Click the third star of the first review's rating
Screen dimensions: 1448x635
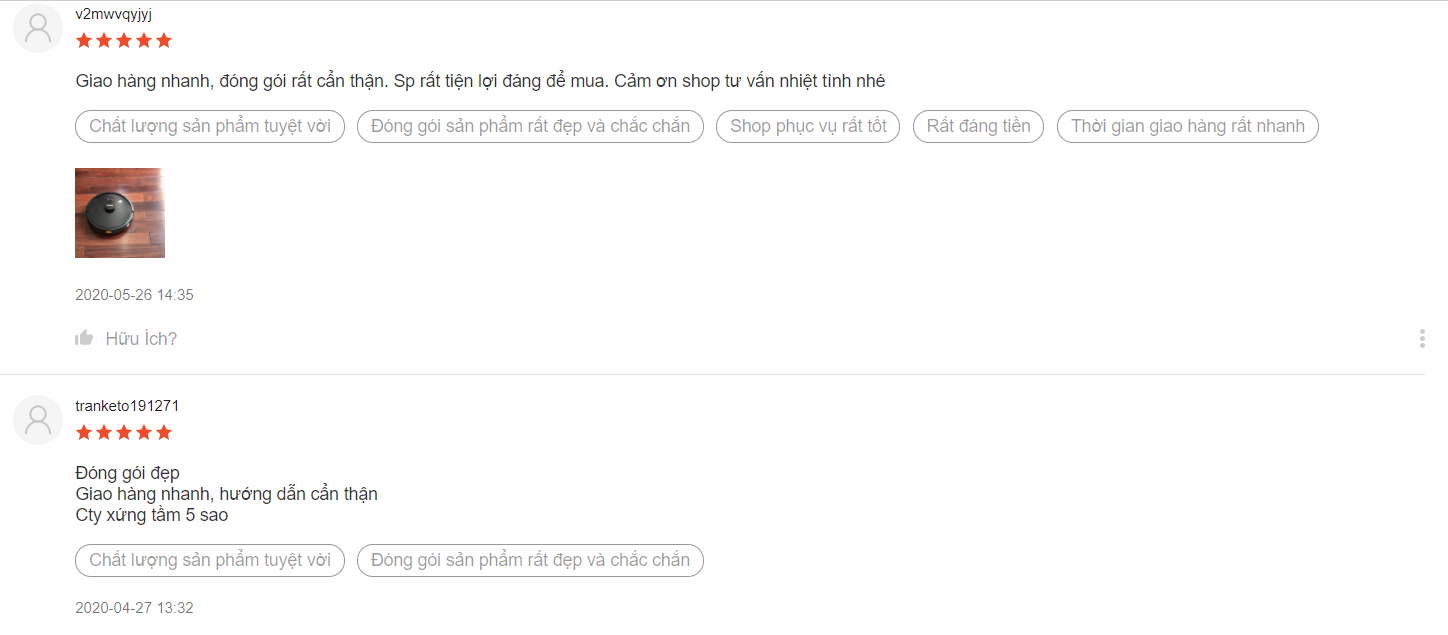[x=123, y=40]
